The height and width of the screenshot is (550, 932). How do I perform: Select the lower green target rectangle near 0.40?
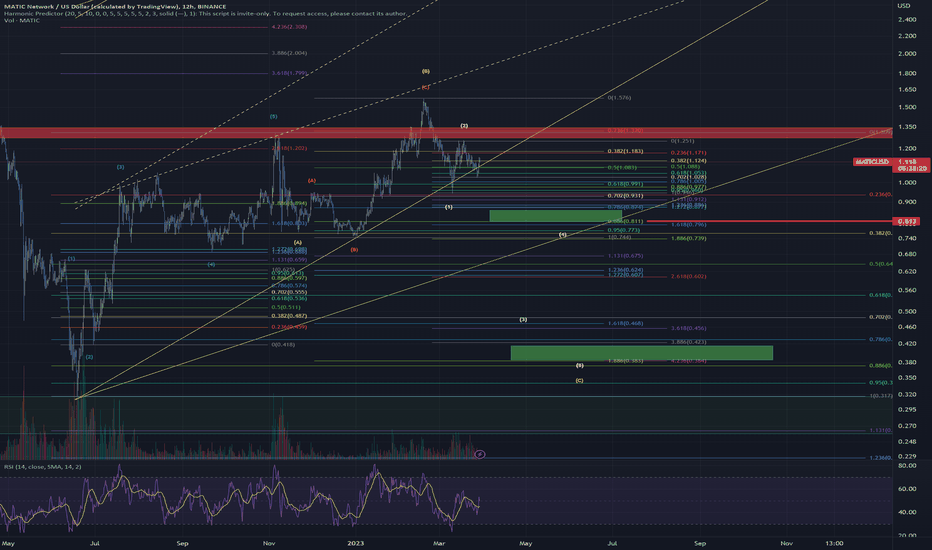(x=641, y=353)
